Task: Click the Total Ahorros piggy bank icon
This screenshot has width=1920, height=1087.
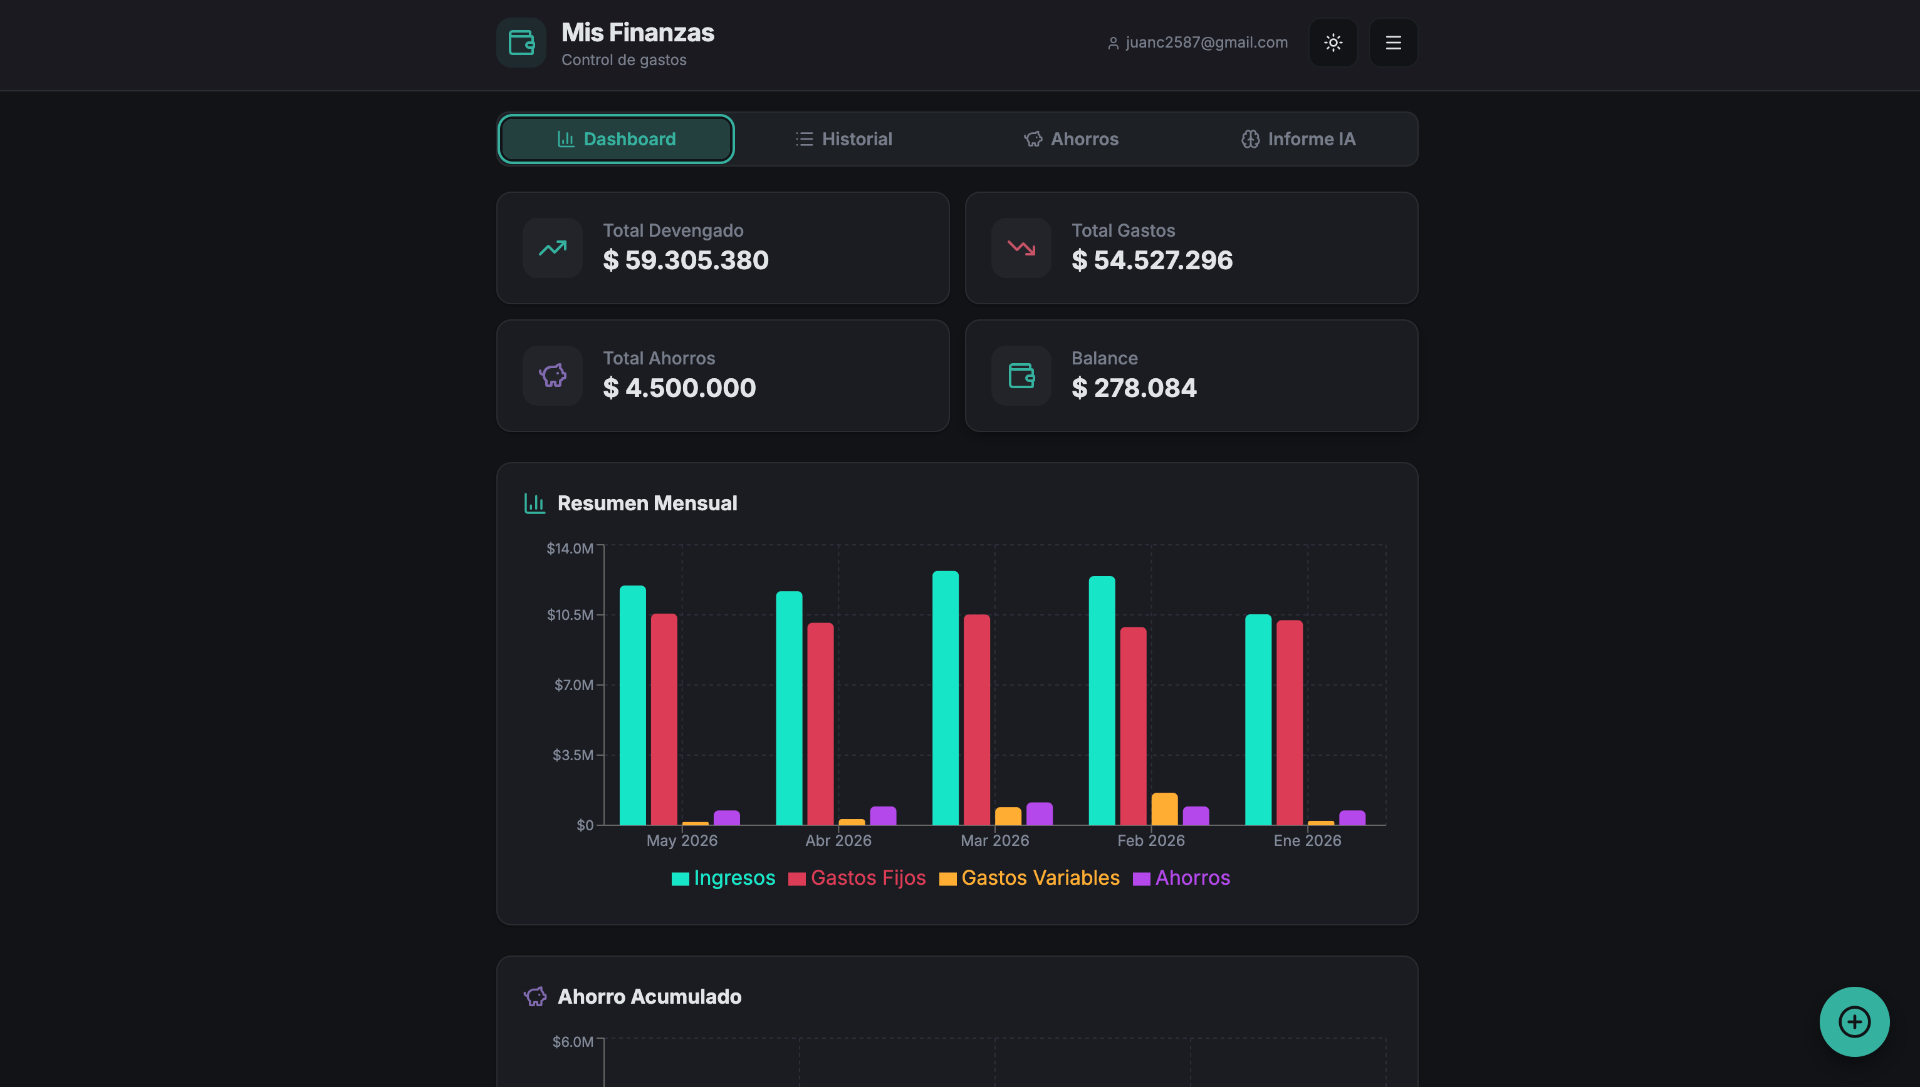Action: tap(553, 376)
